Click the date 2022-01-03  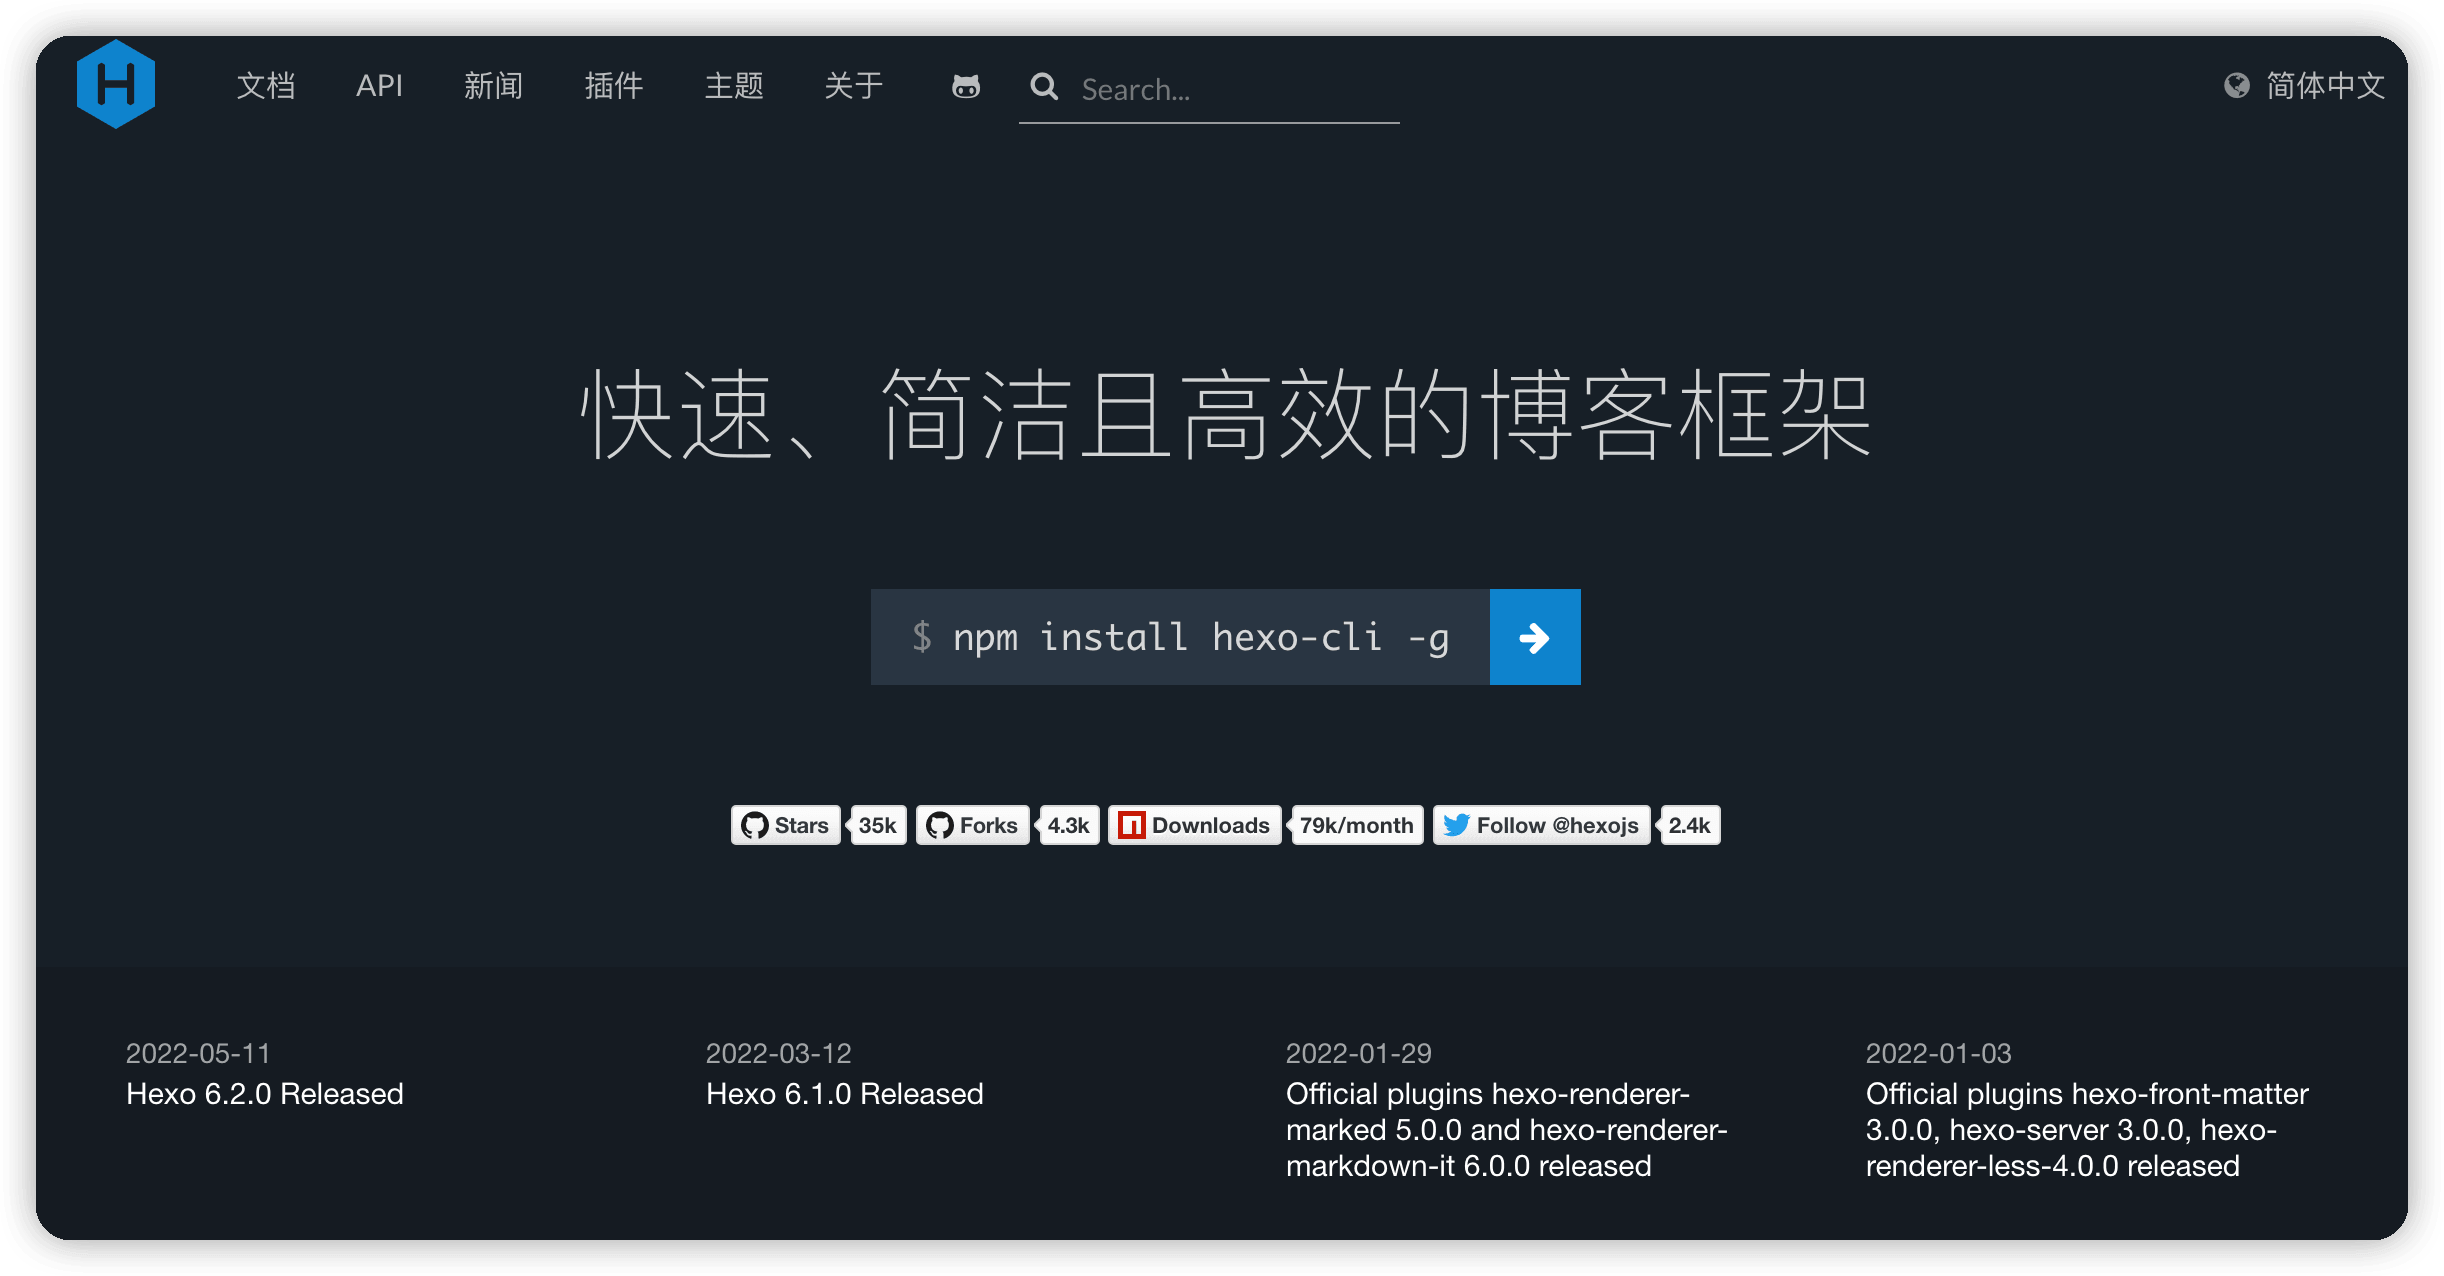[1939, 1053]
